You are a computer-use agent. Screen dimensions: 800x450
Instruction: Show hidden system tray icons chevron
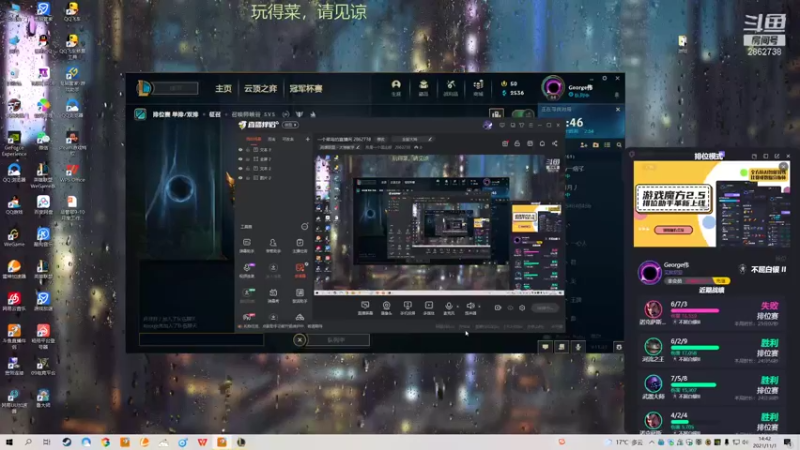click(652, 442)
